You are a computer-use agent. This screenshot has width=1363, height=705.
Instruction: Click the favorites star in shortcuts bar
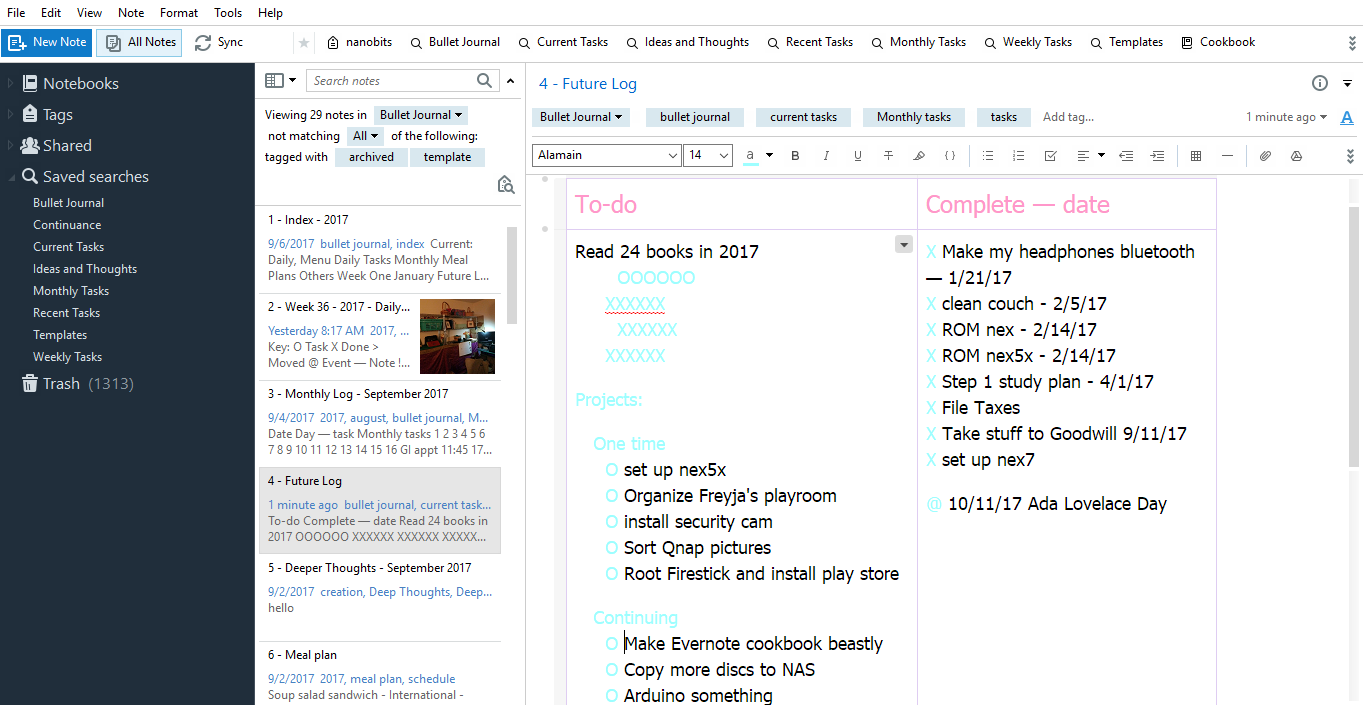(304, 43)
